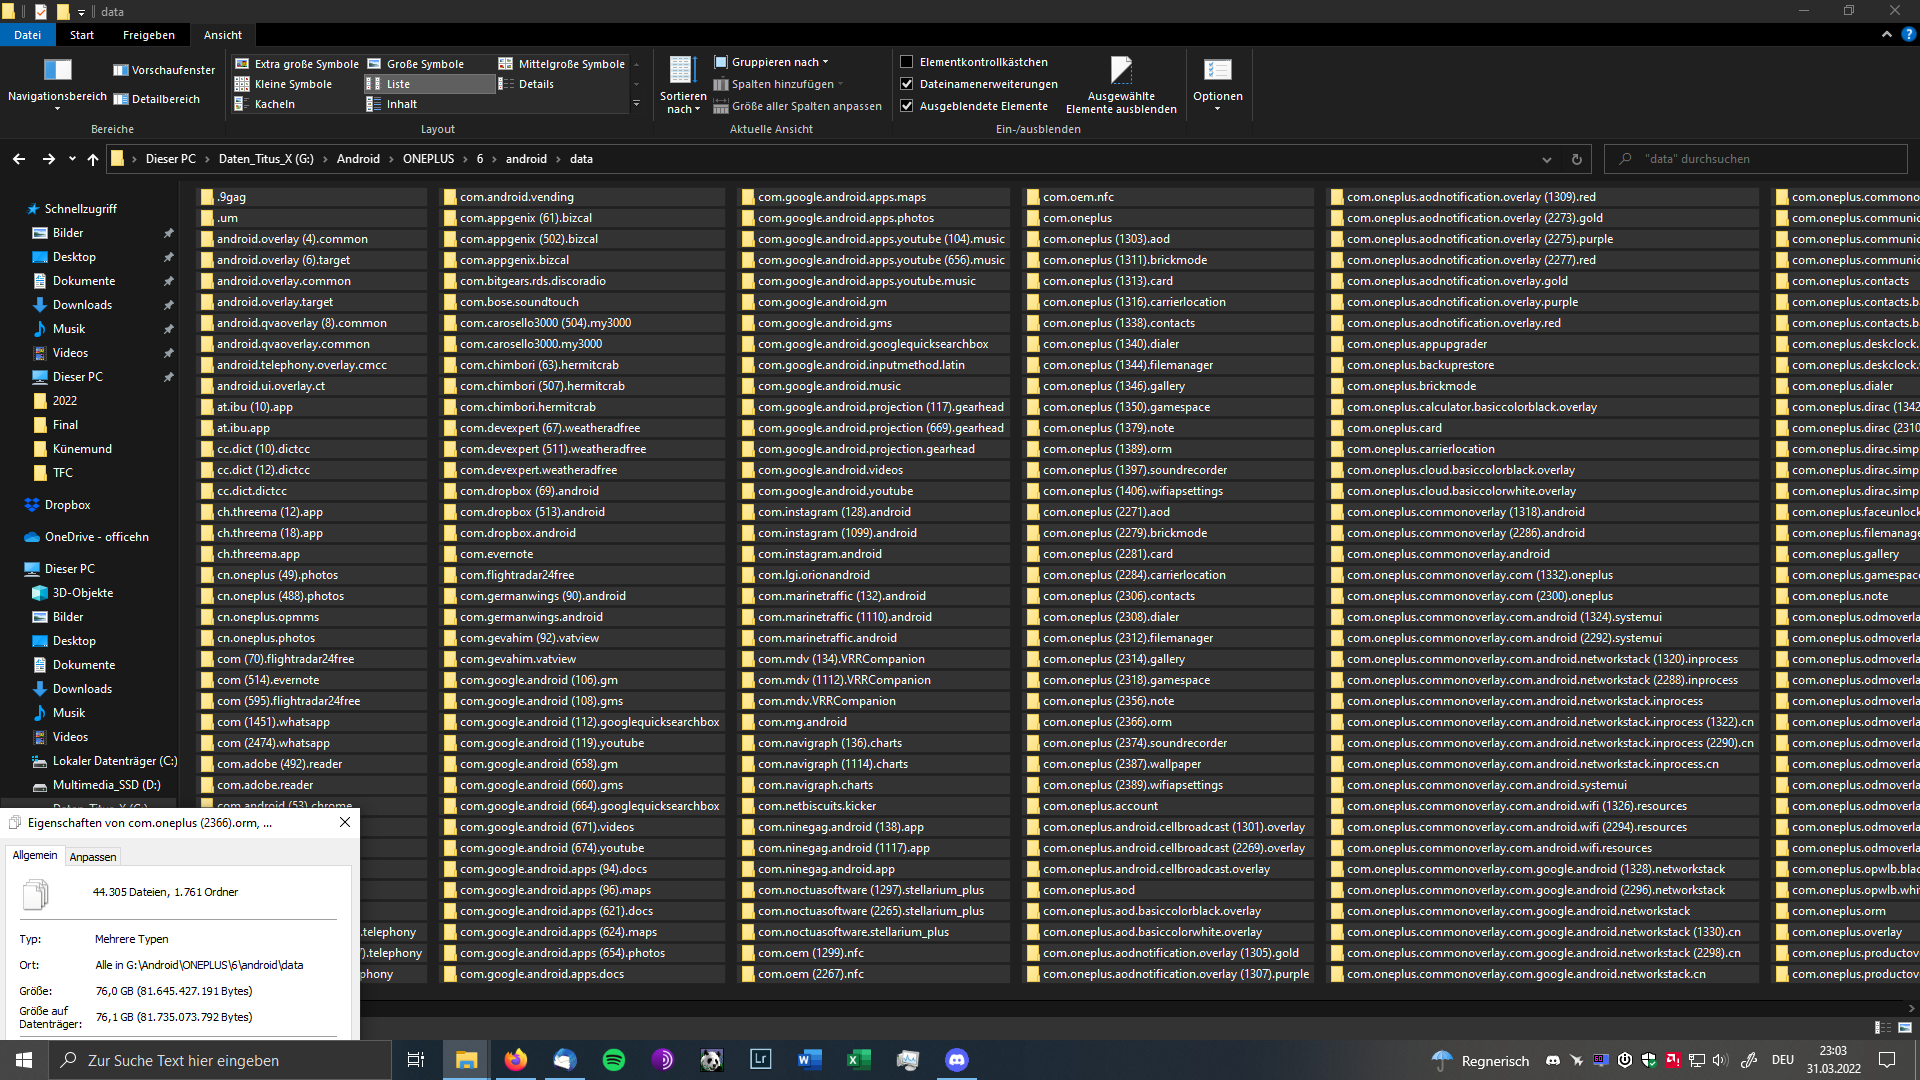This screenshot has height=1080, width=1920.
Task: Switch to the Start ribbon tab
Action: (82, 35)
